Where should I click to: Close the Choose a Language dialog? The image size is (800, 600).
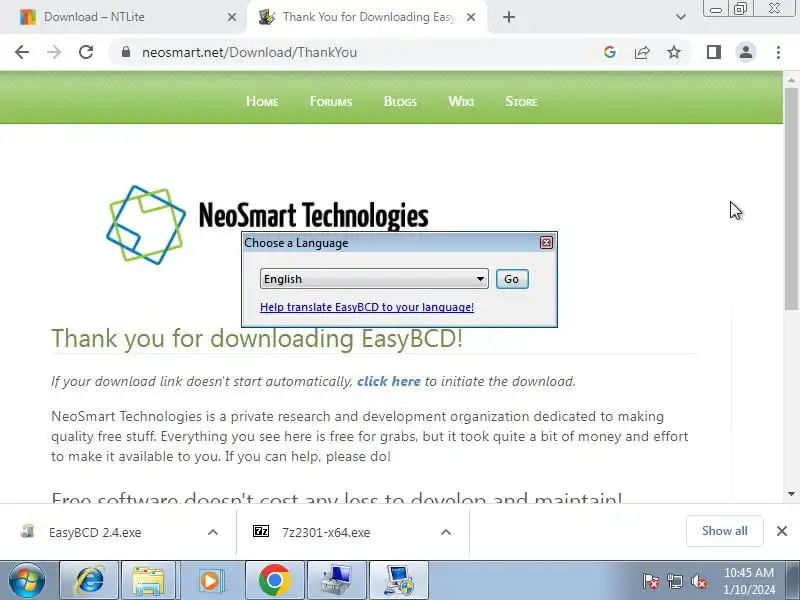[x=546, y=243]
